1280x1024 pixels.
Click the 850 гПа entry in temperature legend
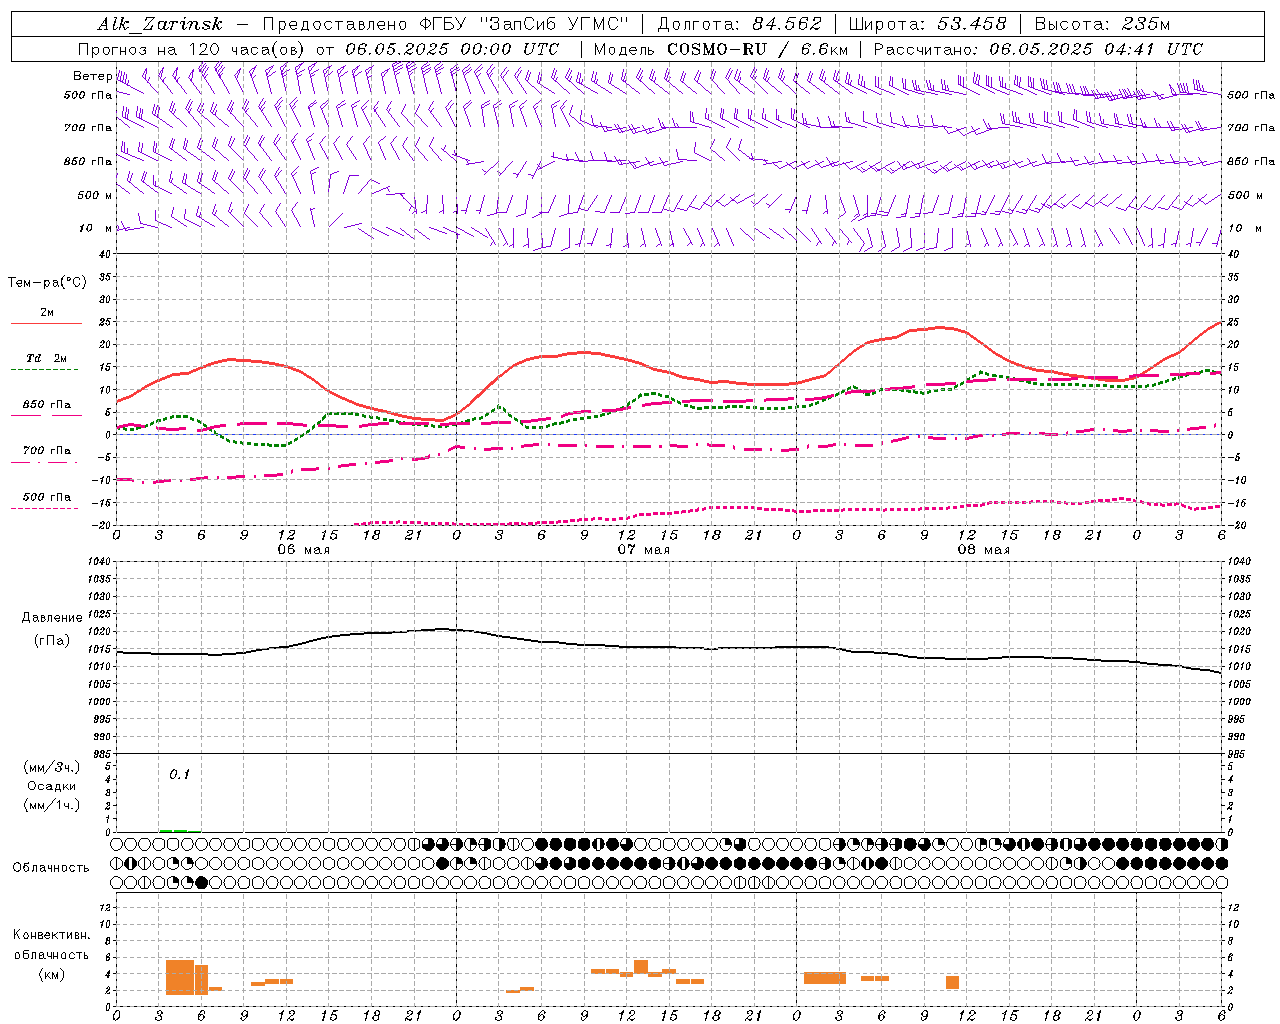[47, 405]
